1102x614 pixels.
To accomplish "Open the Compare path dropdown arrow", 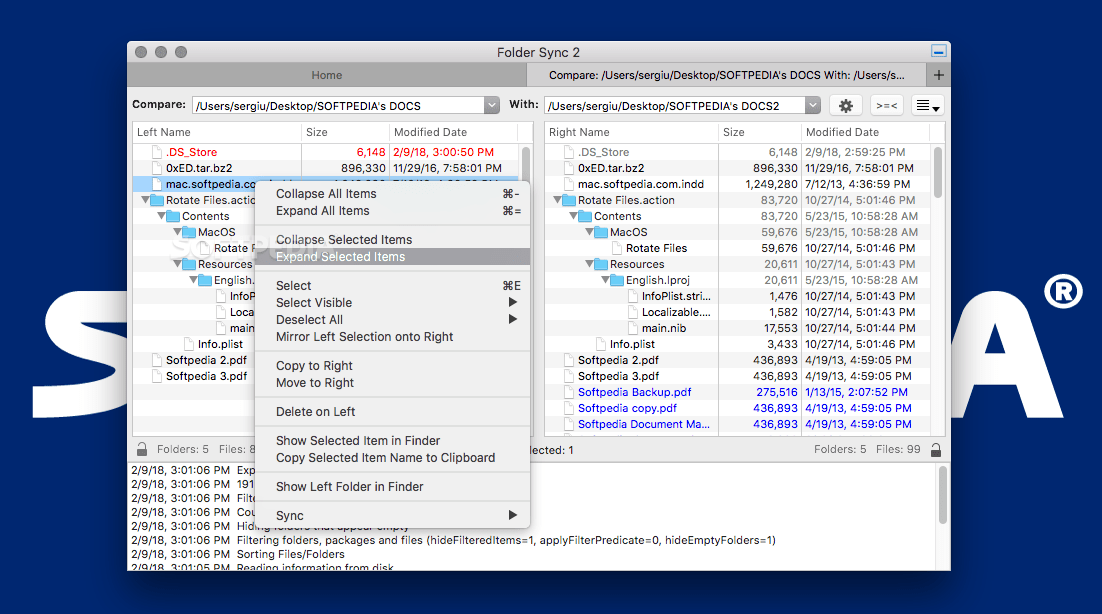I will point(491,105).
